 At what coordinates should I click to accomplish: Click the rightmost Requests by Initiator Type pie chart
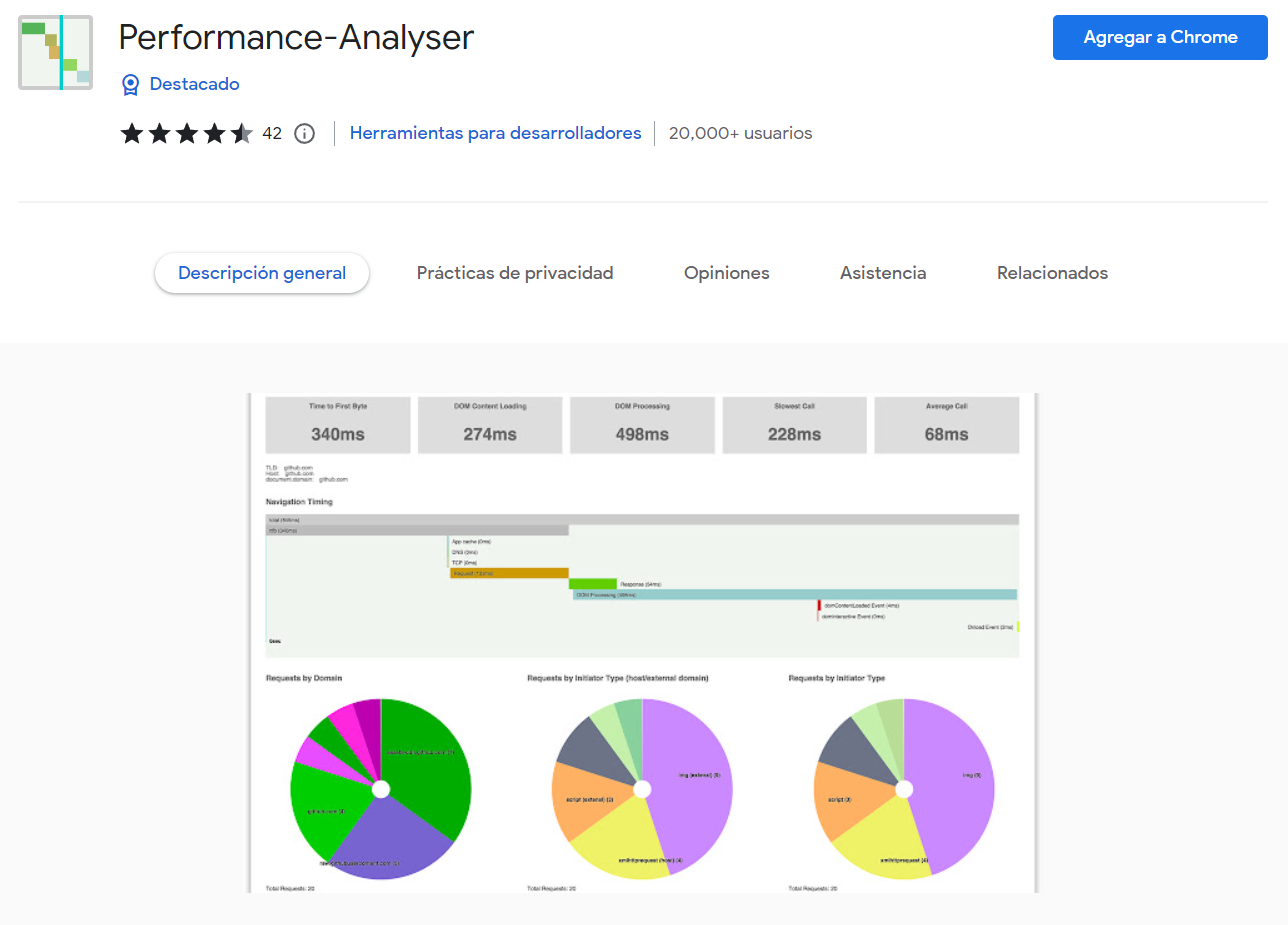point(904,789)
